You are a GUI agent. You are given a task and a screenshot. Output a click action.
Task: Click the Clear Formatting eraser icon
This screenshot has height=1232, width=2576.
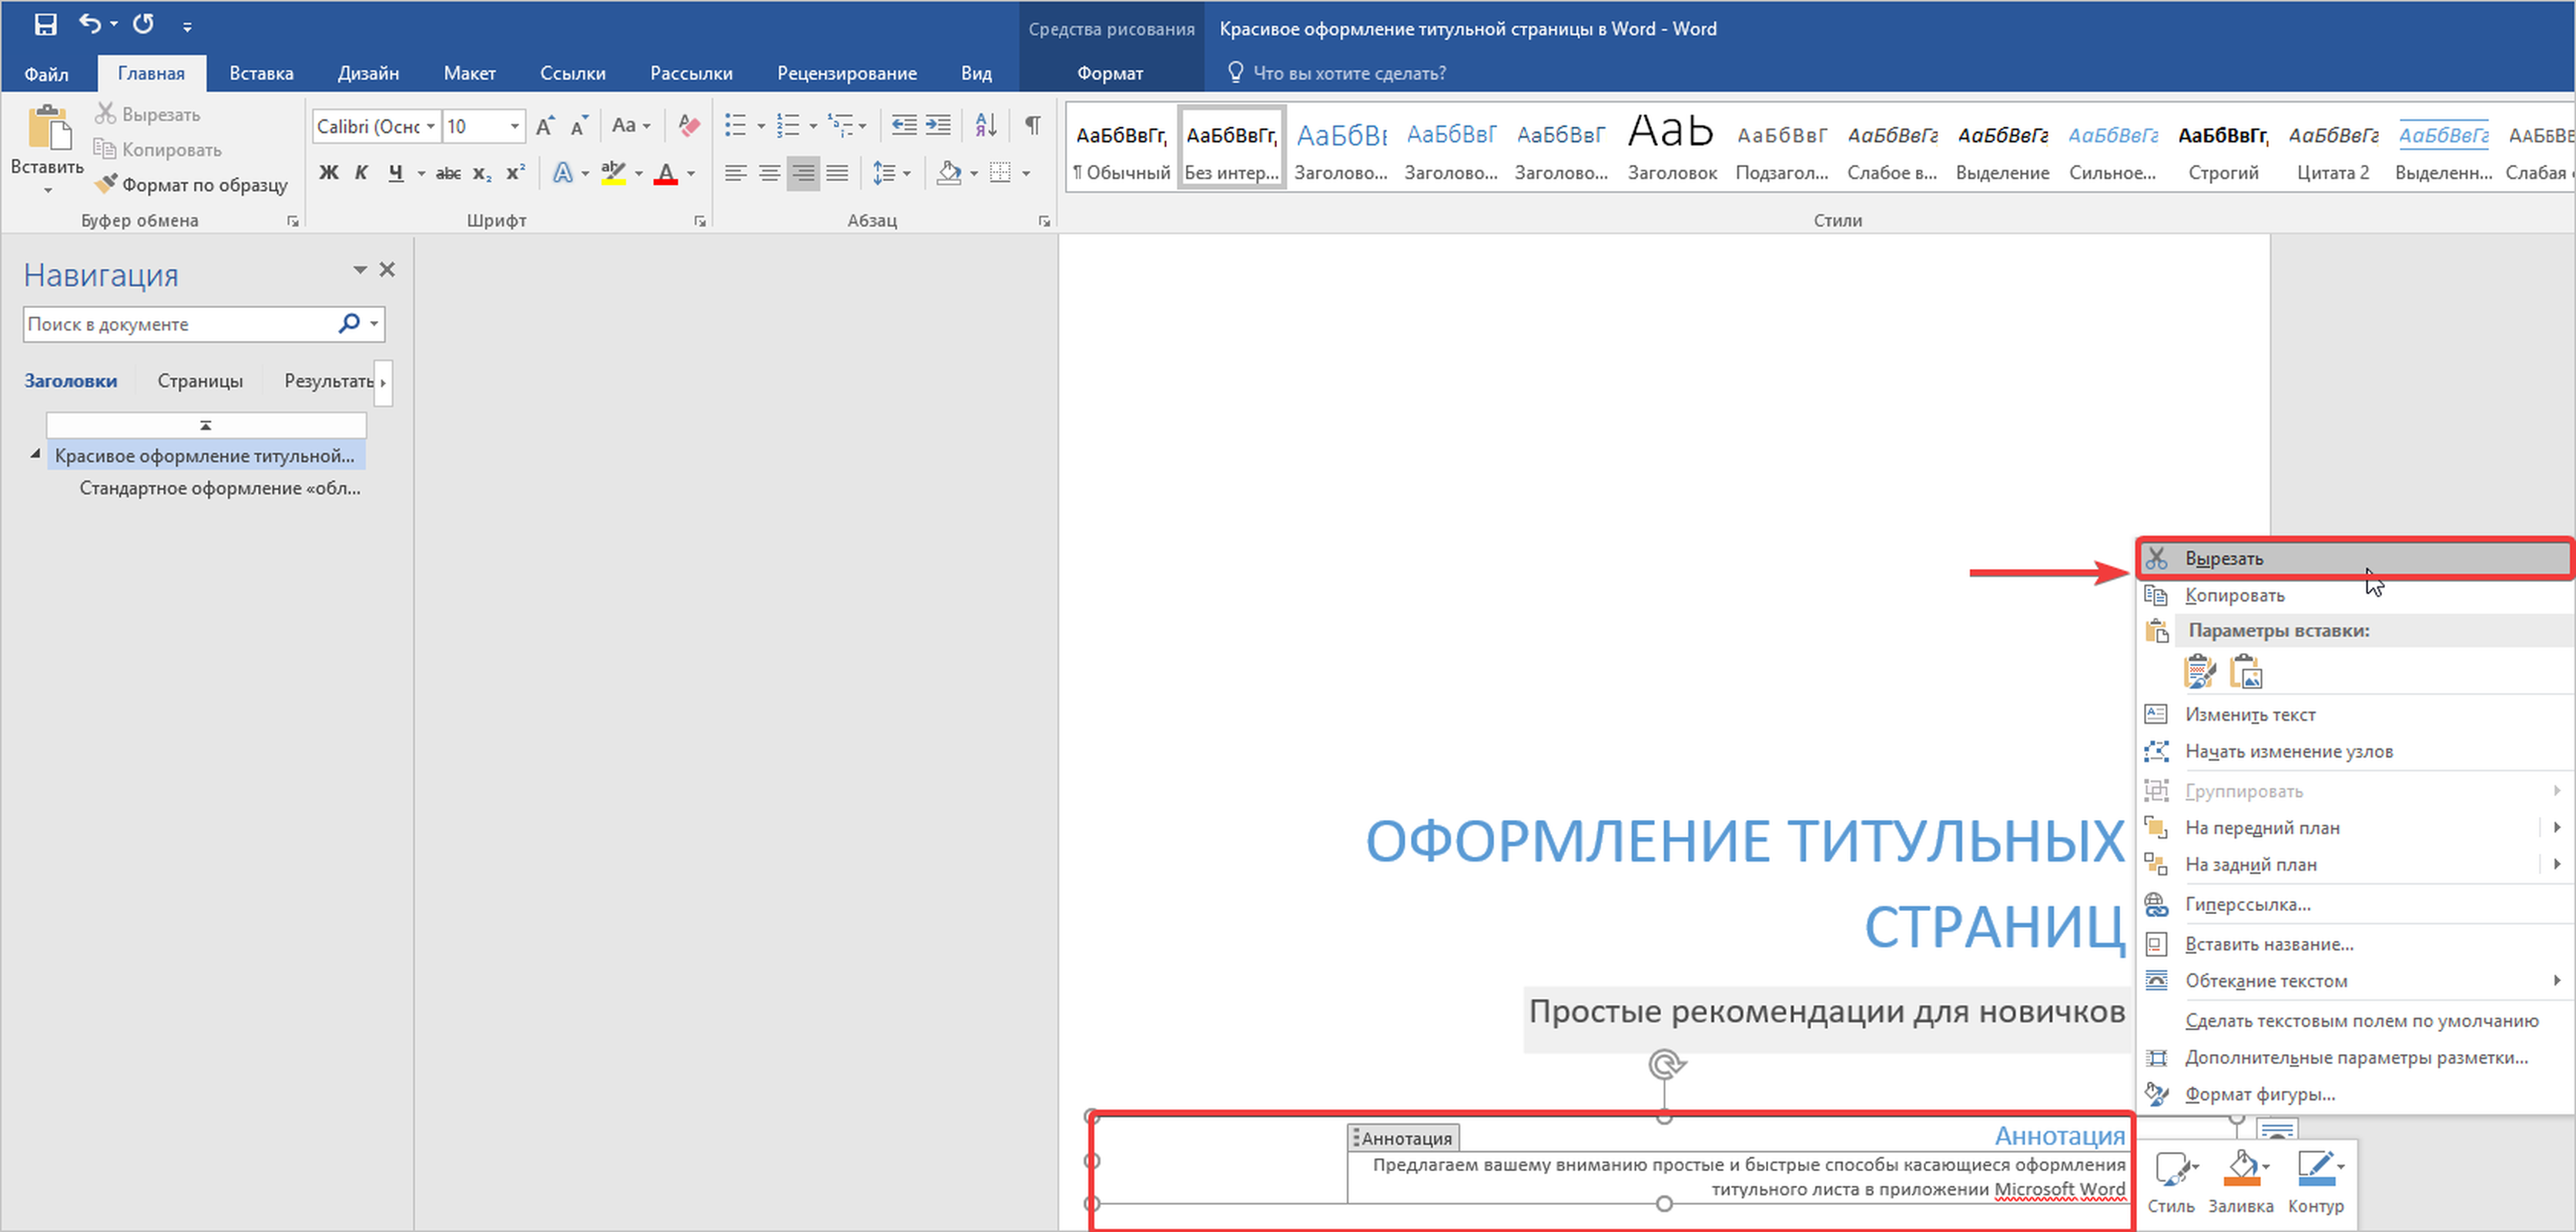[x=689, y=126]
